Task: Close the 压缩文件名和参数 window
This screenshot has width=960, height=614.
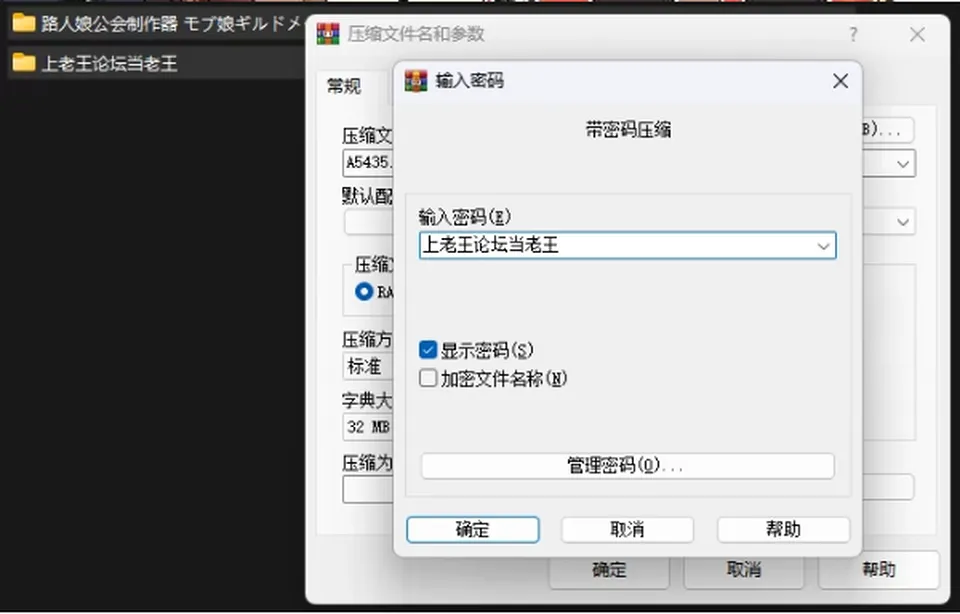Action: click(x=917, y=34)
